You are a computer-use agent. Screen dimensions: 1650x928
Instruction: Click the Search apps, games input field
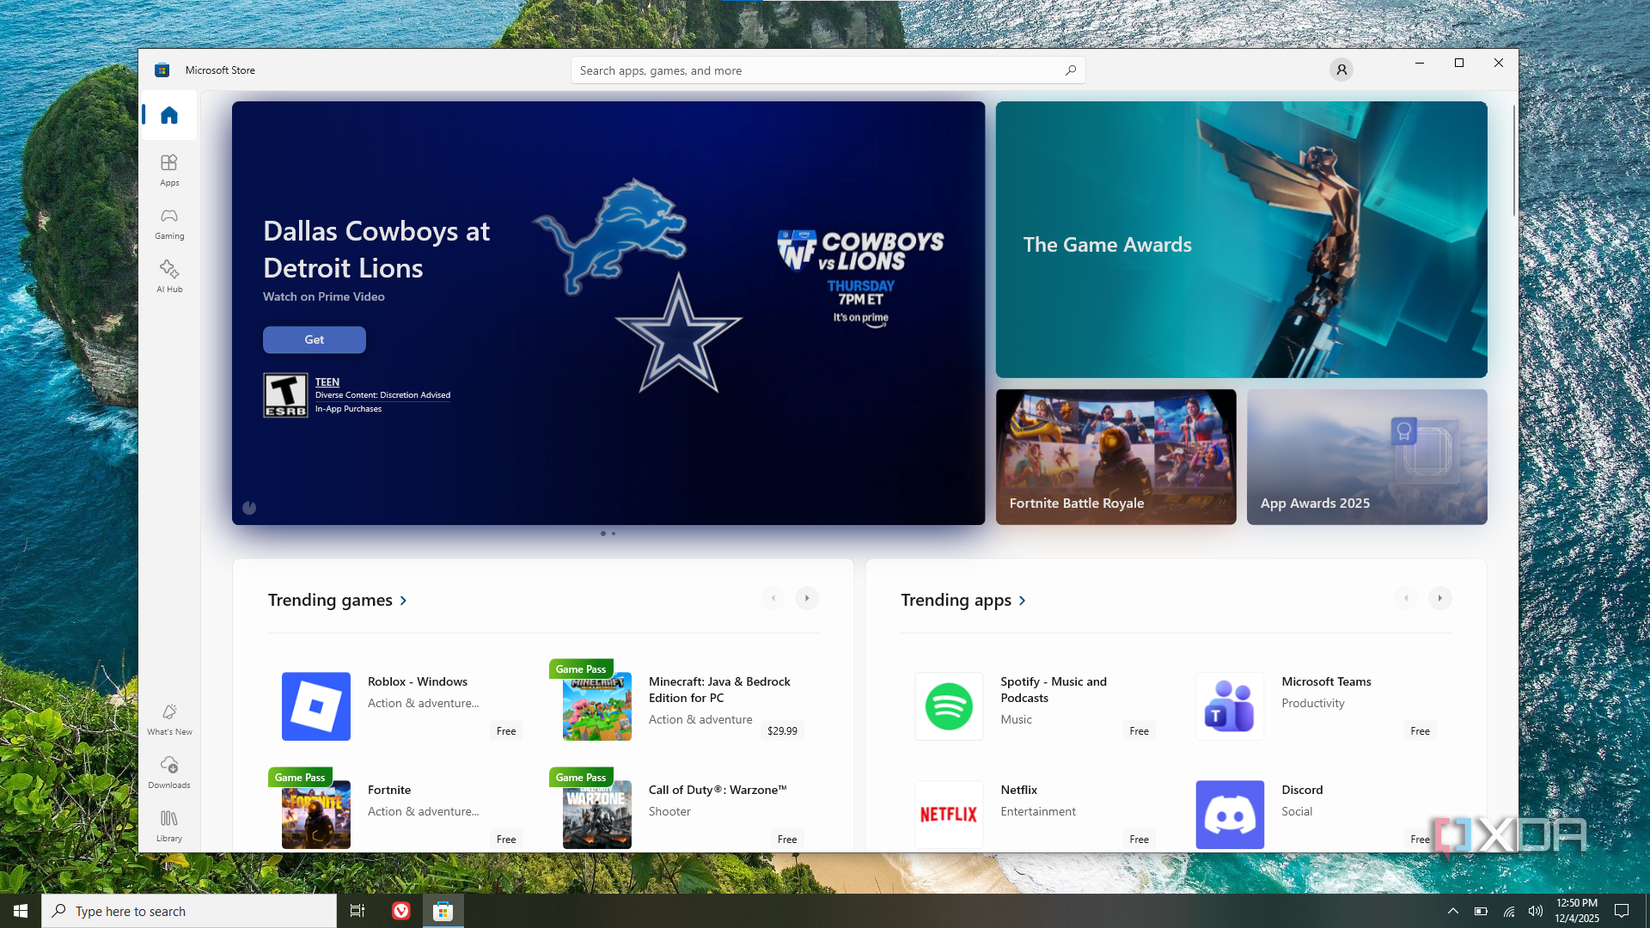tap(828, 70)
